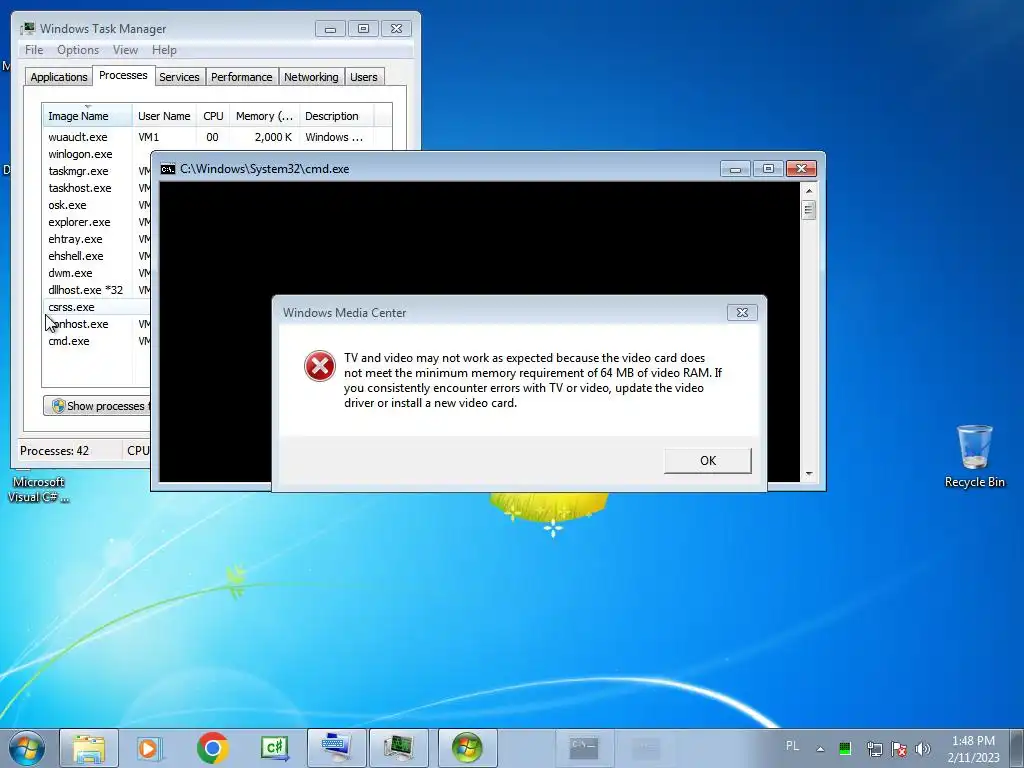Launch Windows Media Player from taskbar
1024x768 pixels.
tap(150, 748)
